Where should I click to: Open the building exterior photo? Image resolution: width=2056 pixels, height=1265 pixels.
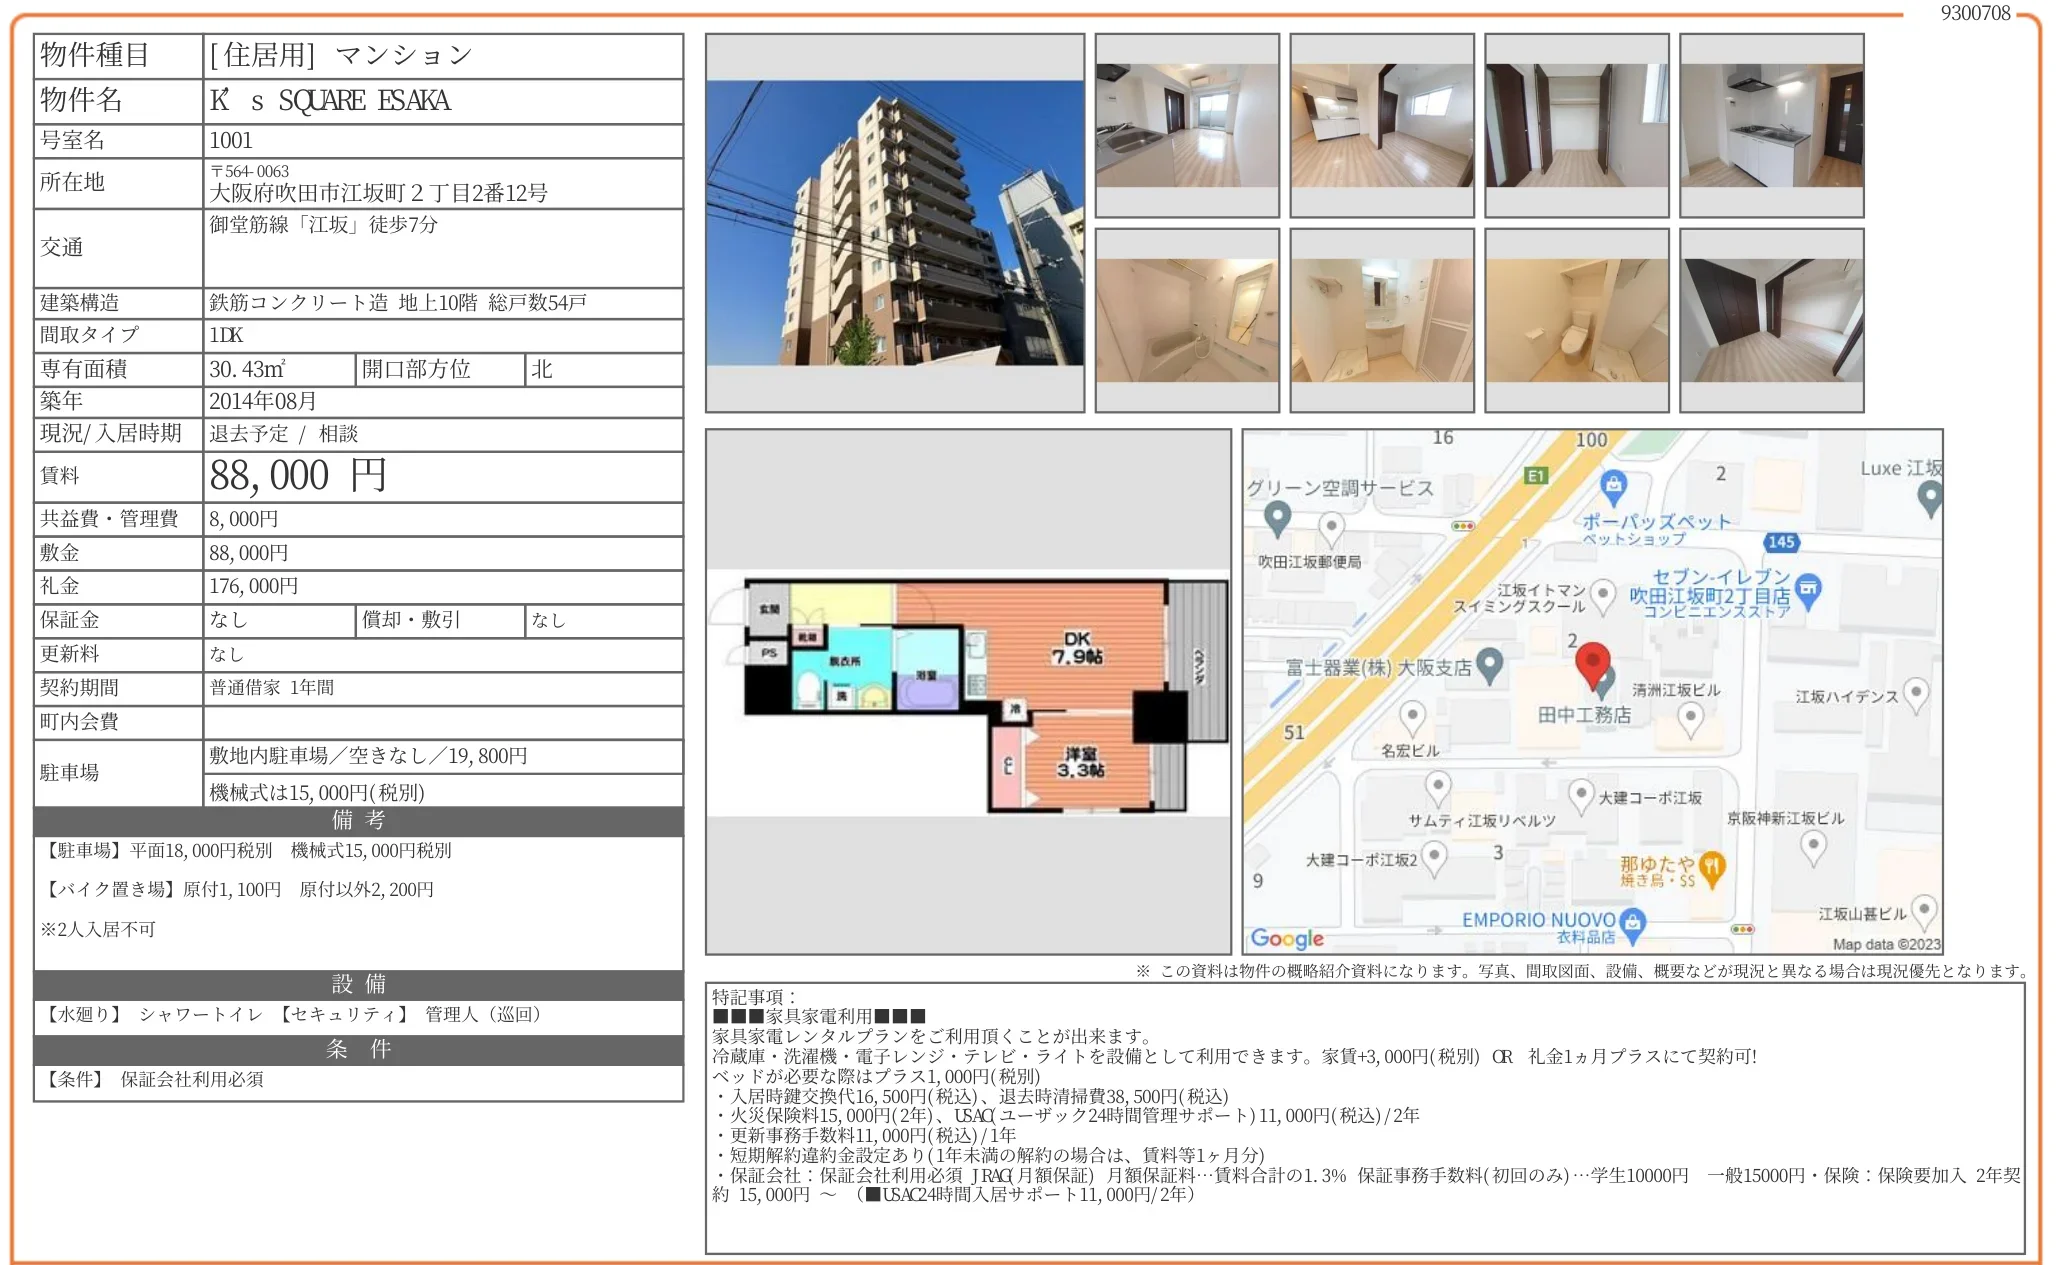(894, 223)
